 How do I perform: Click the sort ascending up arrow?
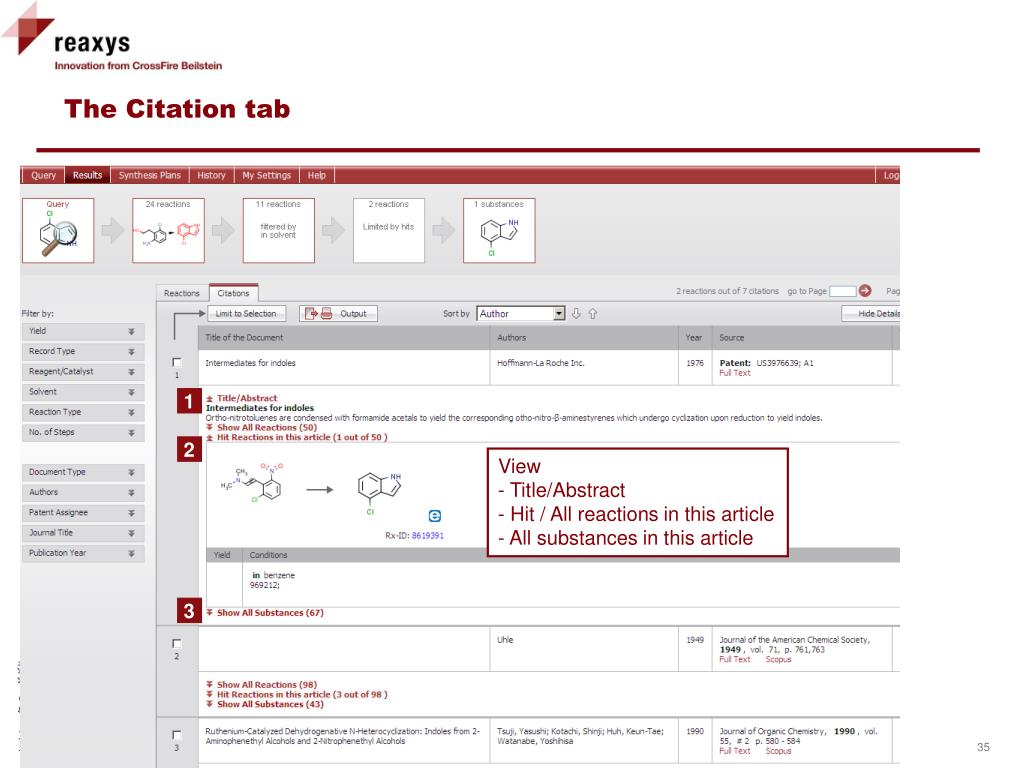click(592, 313)
